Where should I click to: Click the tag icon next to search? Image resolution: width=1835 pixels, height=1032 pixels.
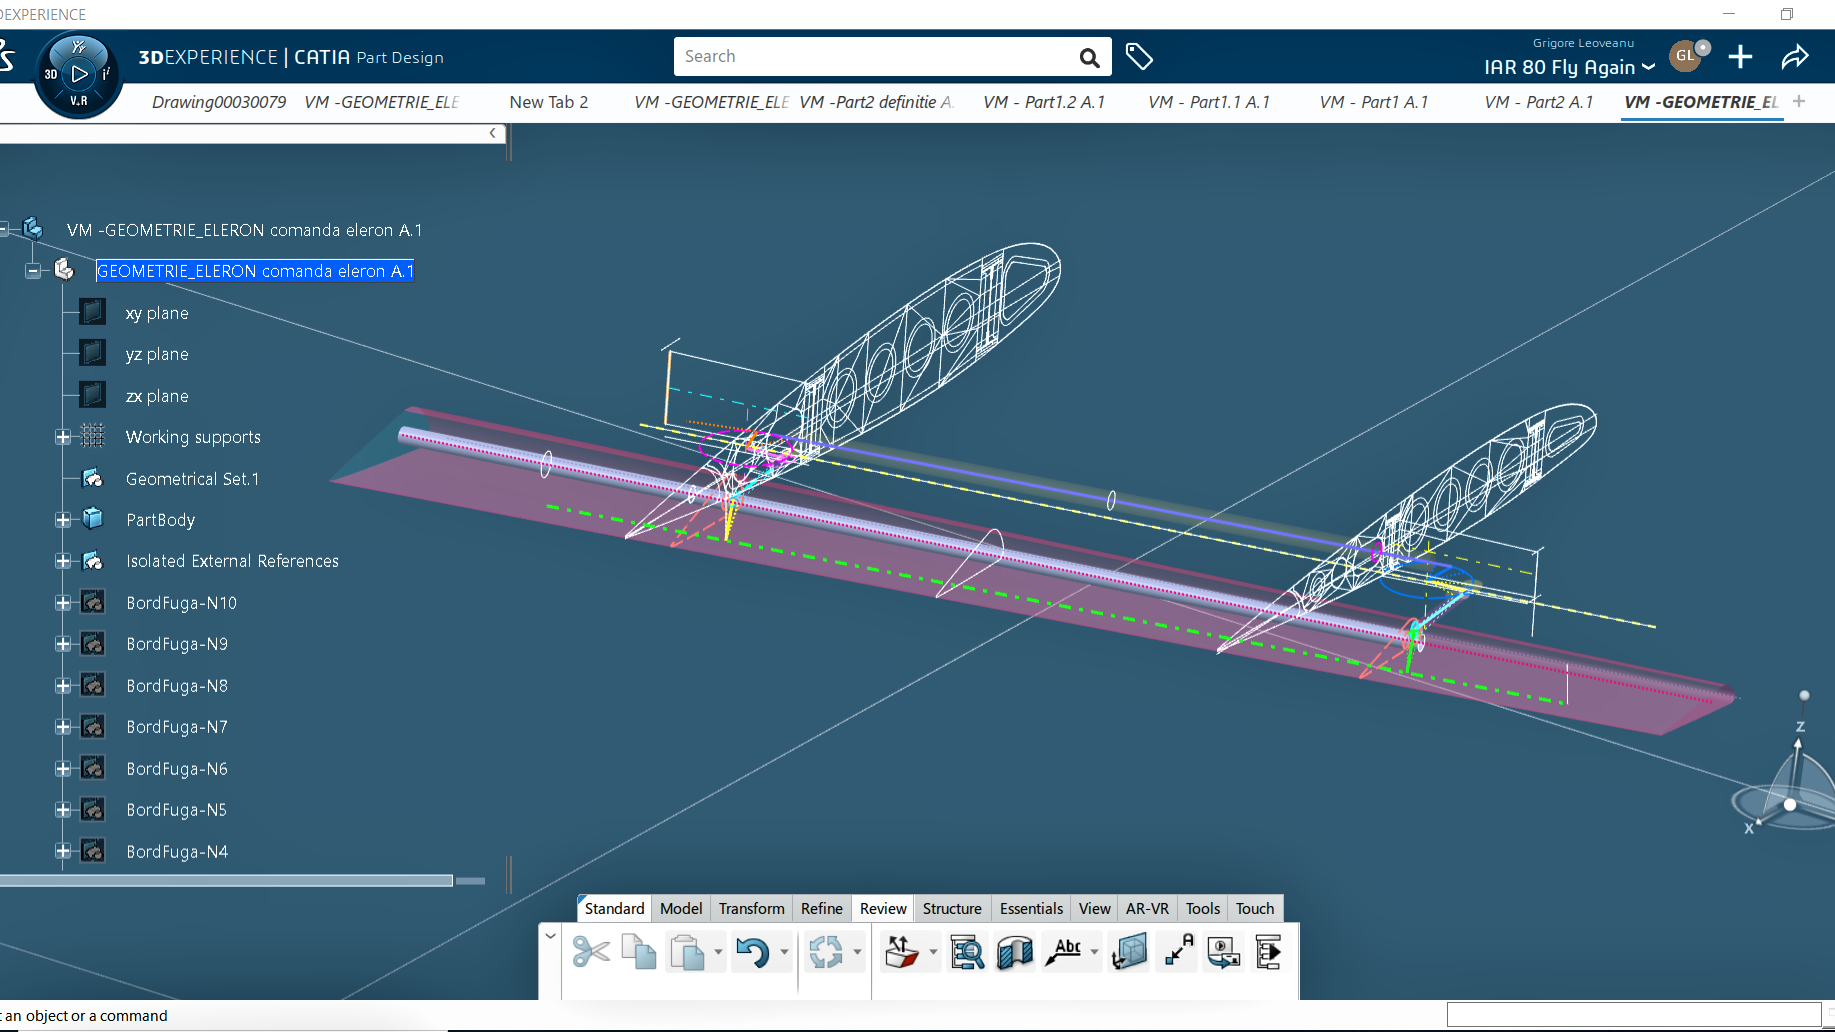(1139, 57)
